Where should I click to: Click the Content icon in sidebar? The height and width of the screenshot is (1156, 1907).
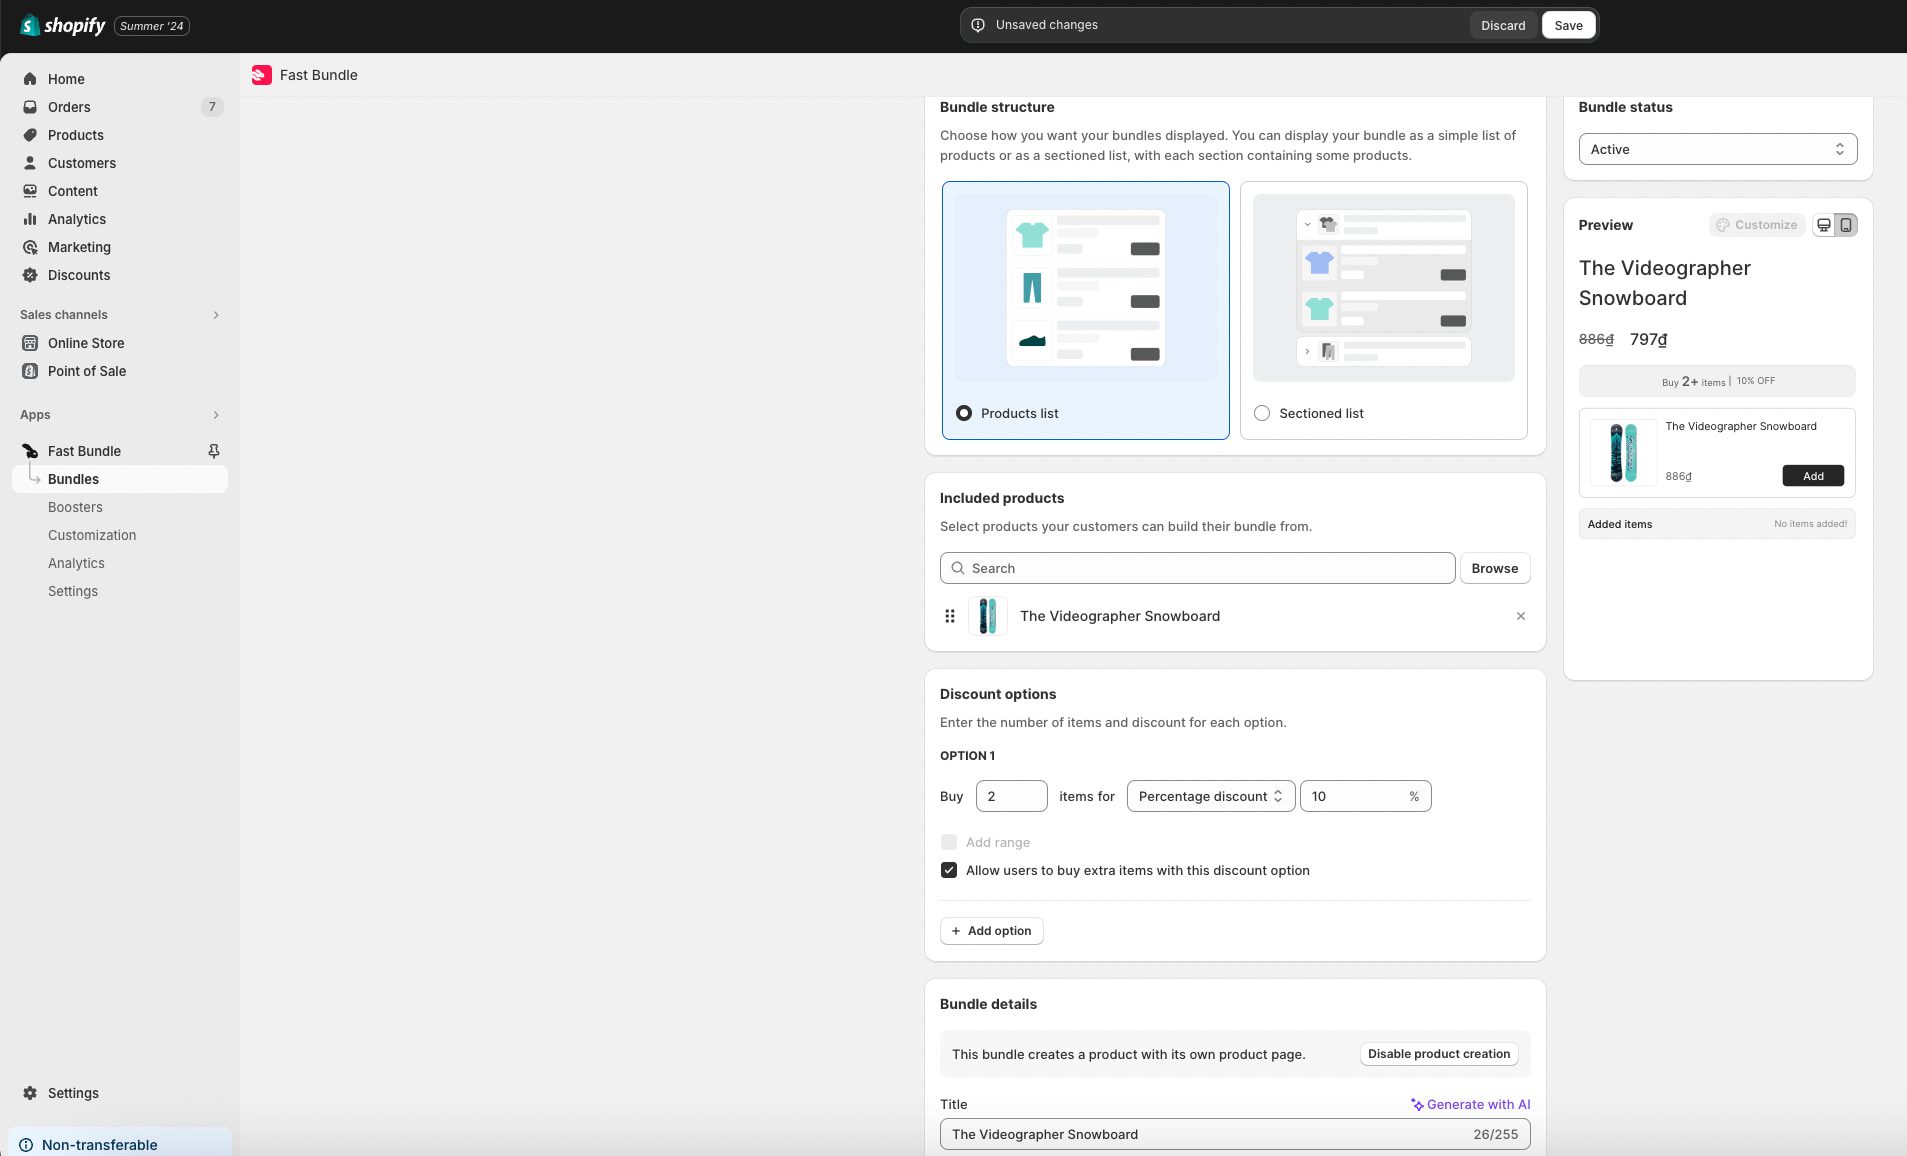(30, 191)
